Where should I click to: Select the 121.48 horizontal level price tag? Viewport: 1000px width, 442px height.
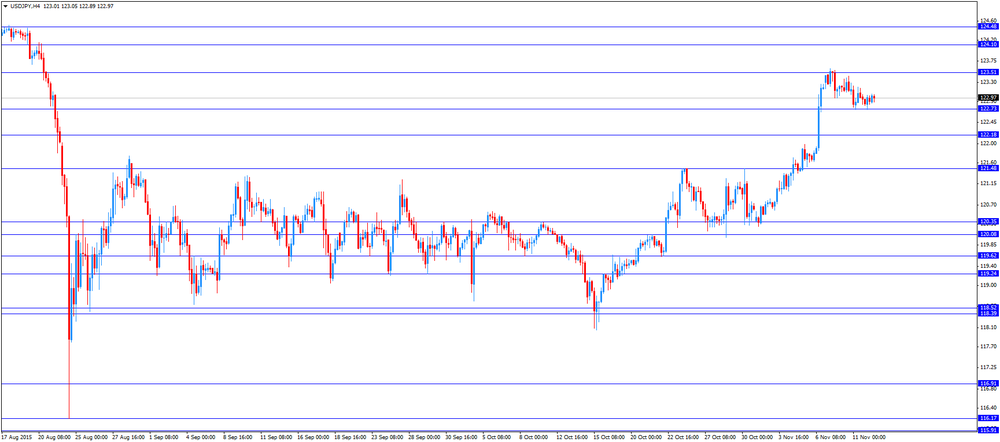[989, 168]
